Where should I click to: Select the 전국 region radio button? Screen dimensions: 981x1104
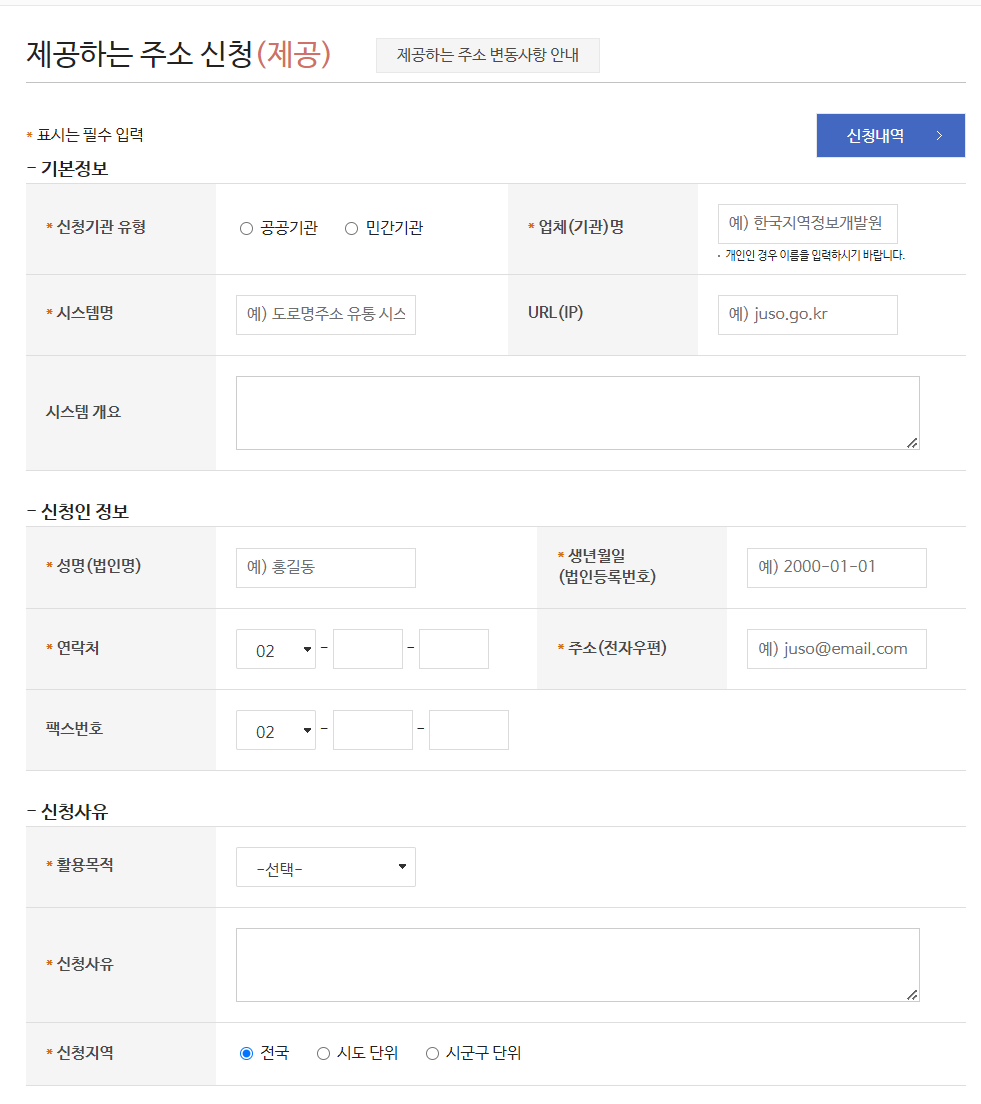246,1053
